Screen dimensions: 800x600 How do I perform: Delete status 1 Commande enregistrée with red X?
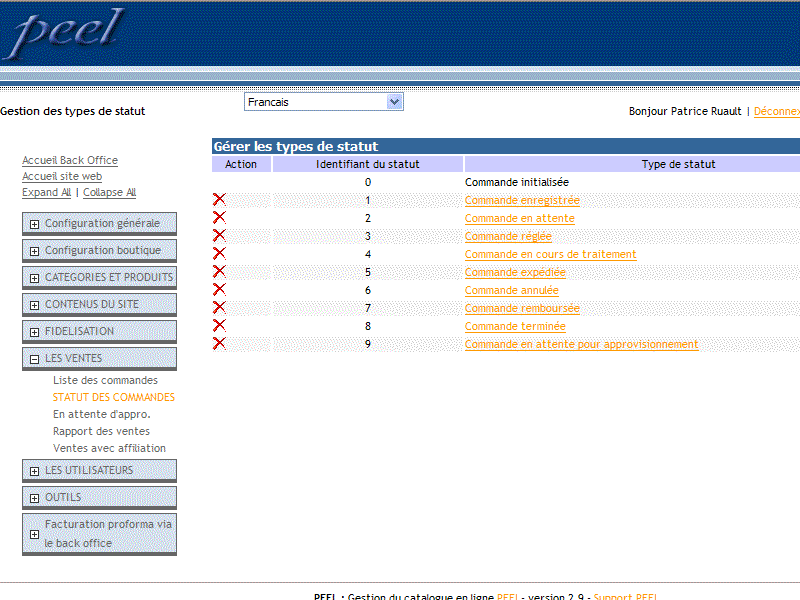tap(219, 199)
